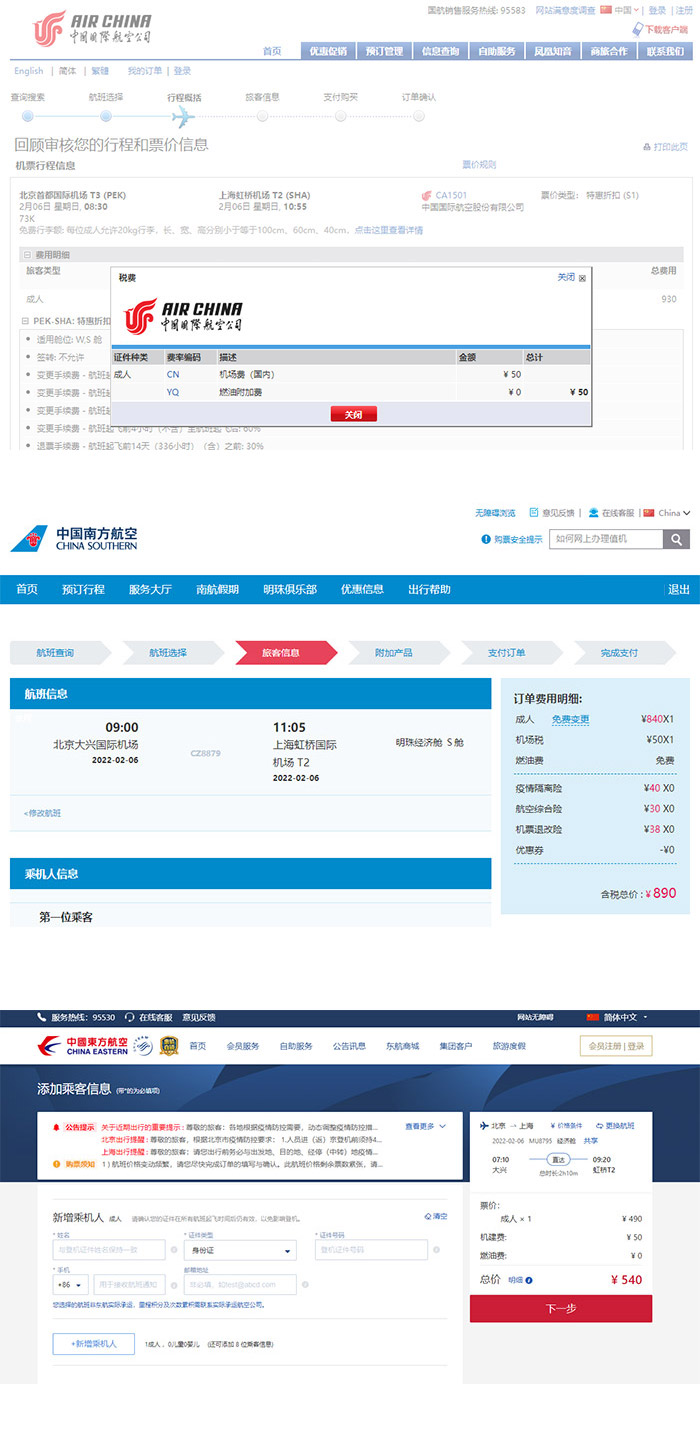Click the 下载客户端 phone icon link
The image size is (700, 1432).
click(x=638, y=30)
